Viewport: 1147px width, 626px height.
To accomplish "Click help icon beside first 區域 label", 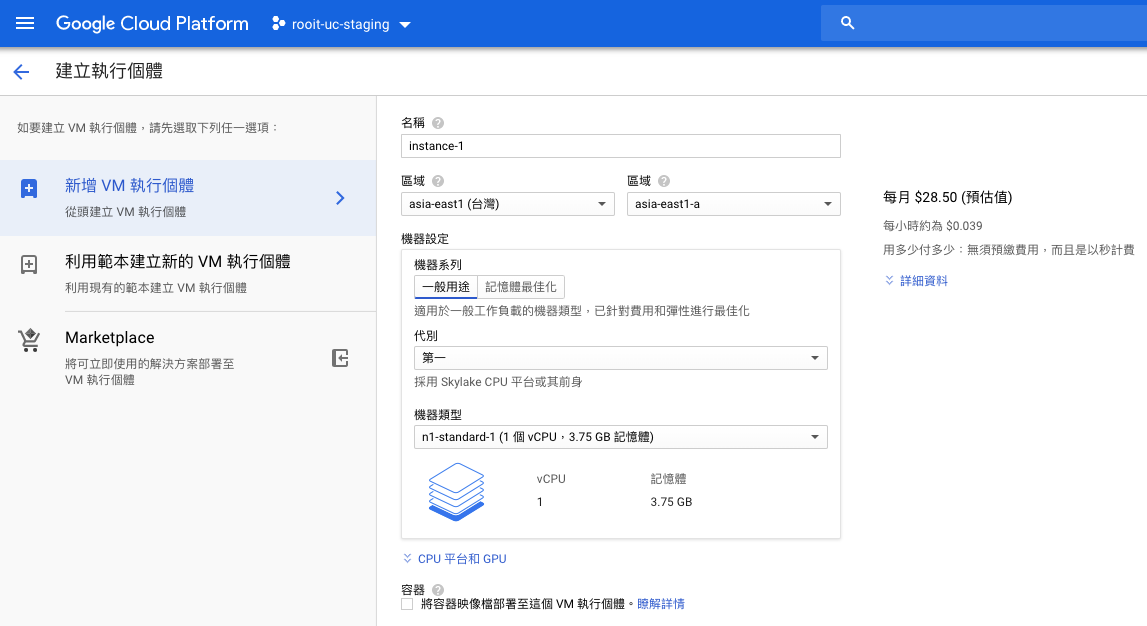I will tap(437, 181).
